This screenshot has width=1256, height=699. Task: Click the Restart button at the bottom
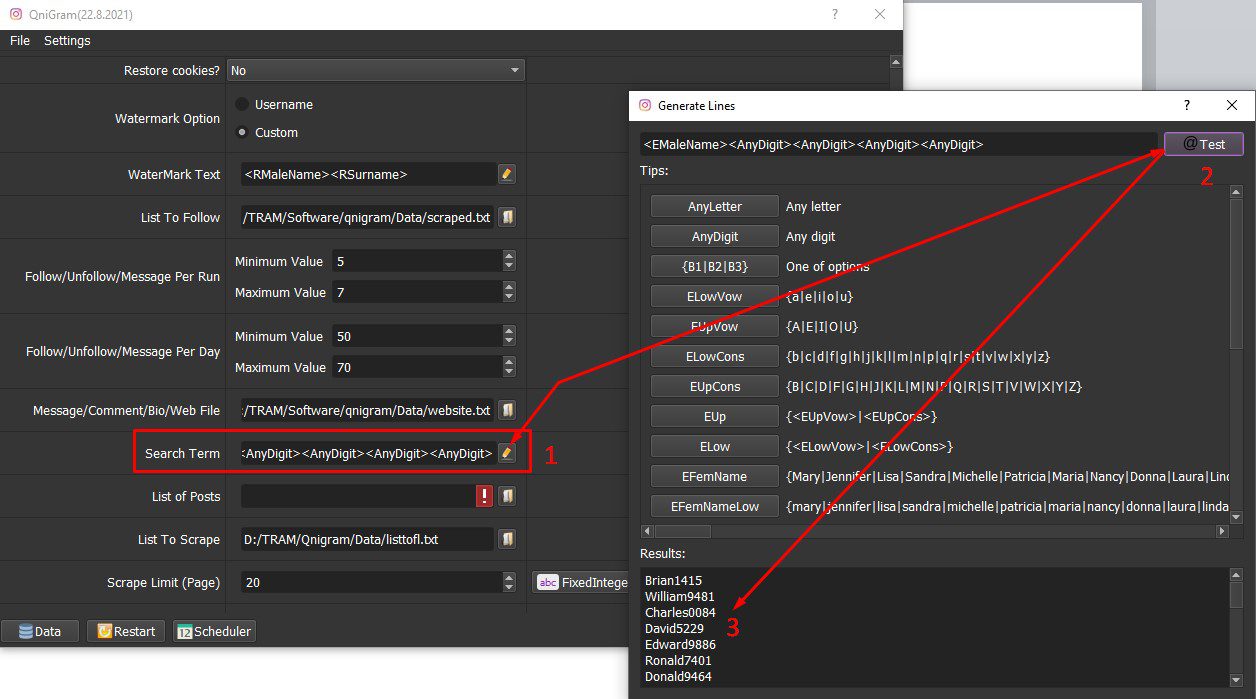(126, 631)
